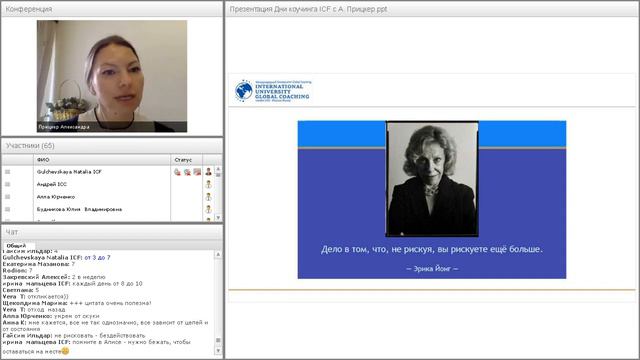The width and height of the screenshot is (640, 360).
Task: Click chat message 'от 3 до 7'
Action: pos(97,258)
